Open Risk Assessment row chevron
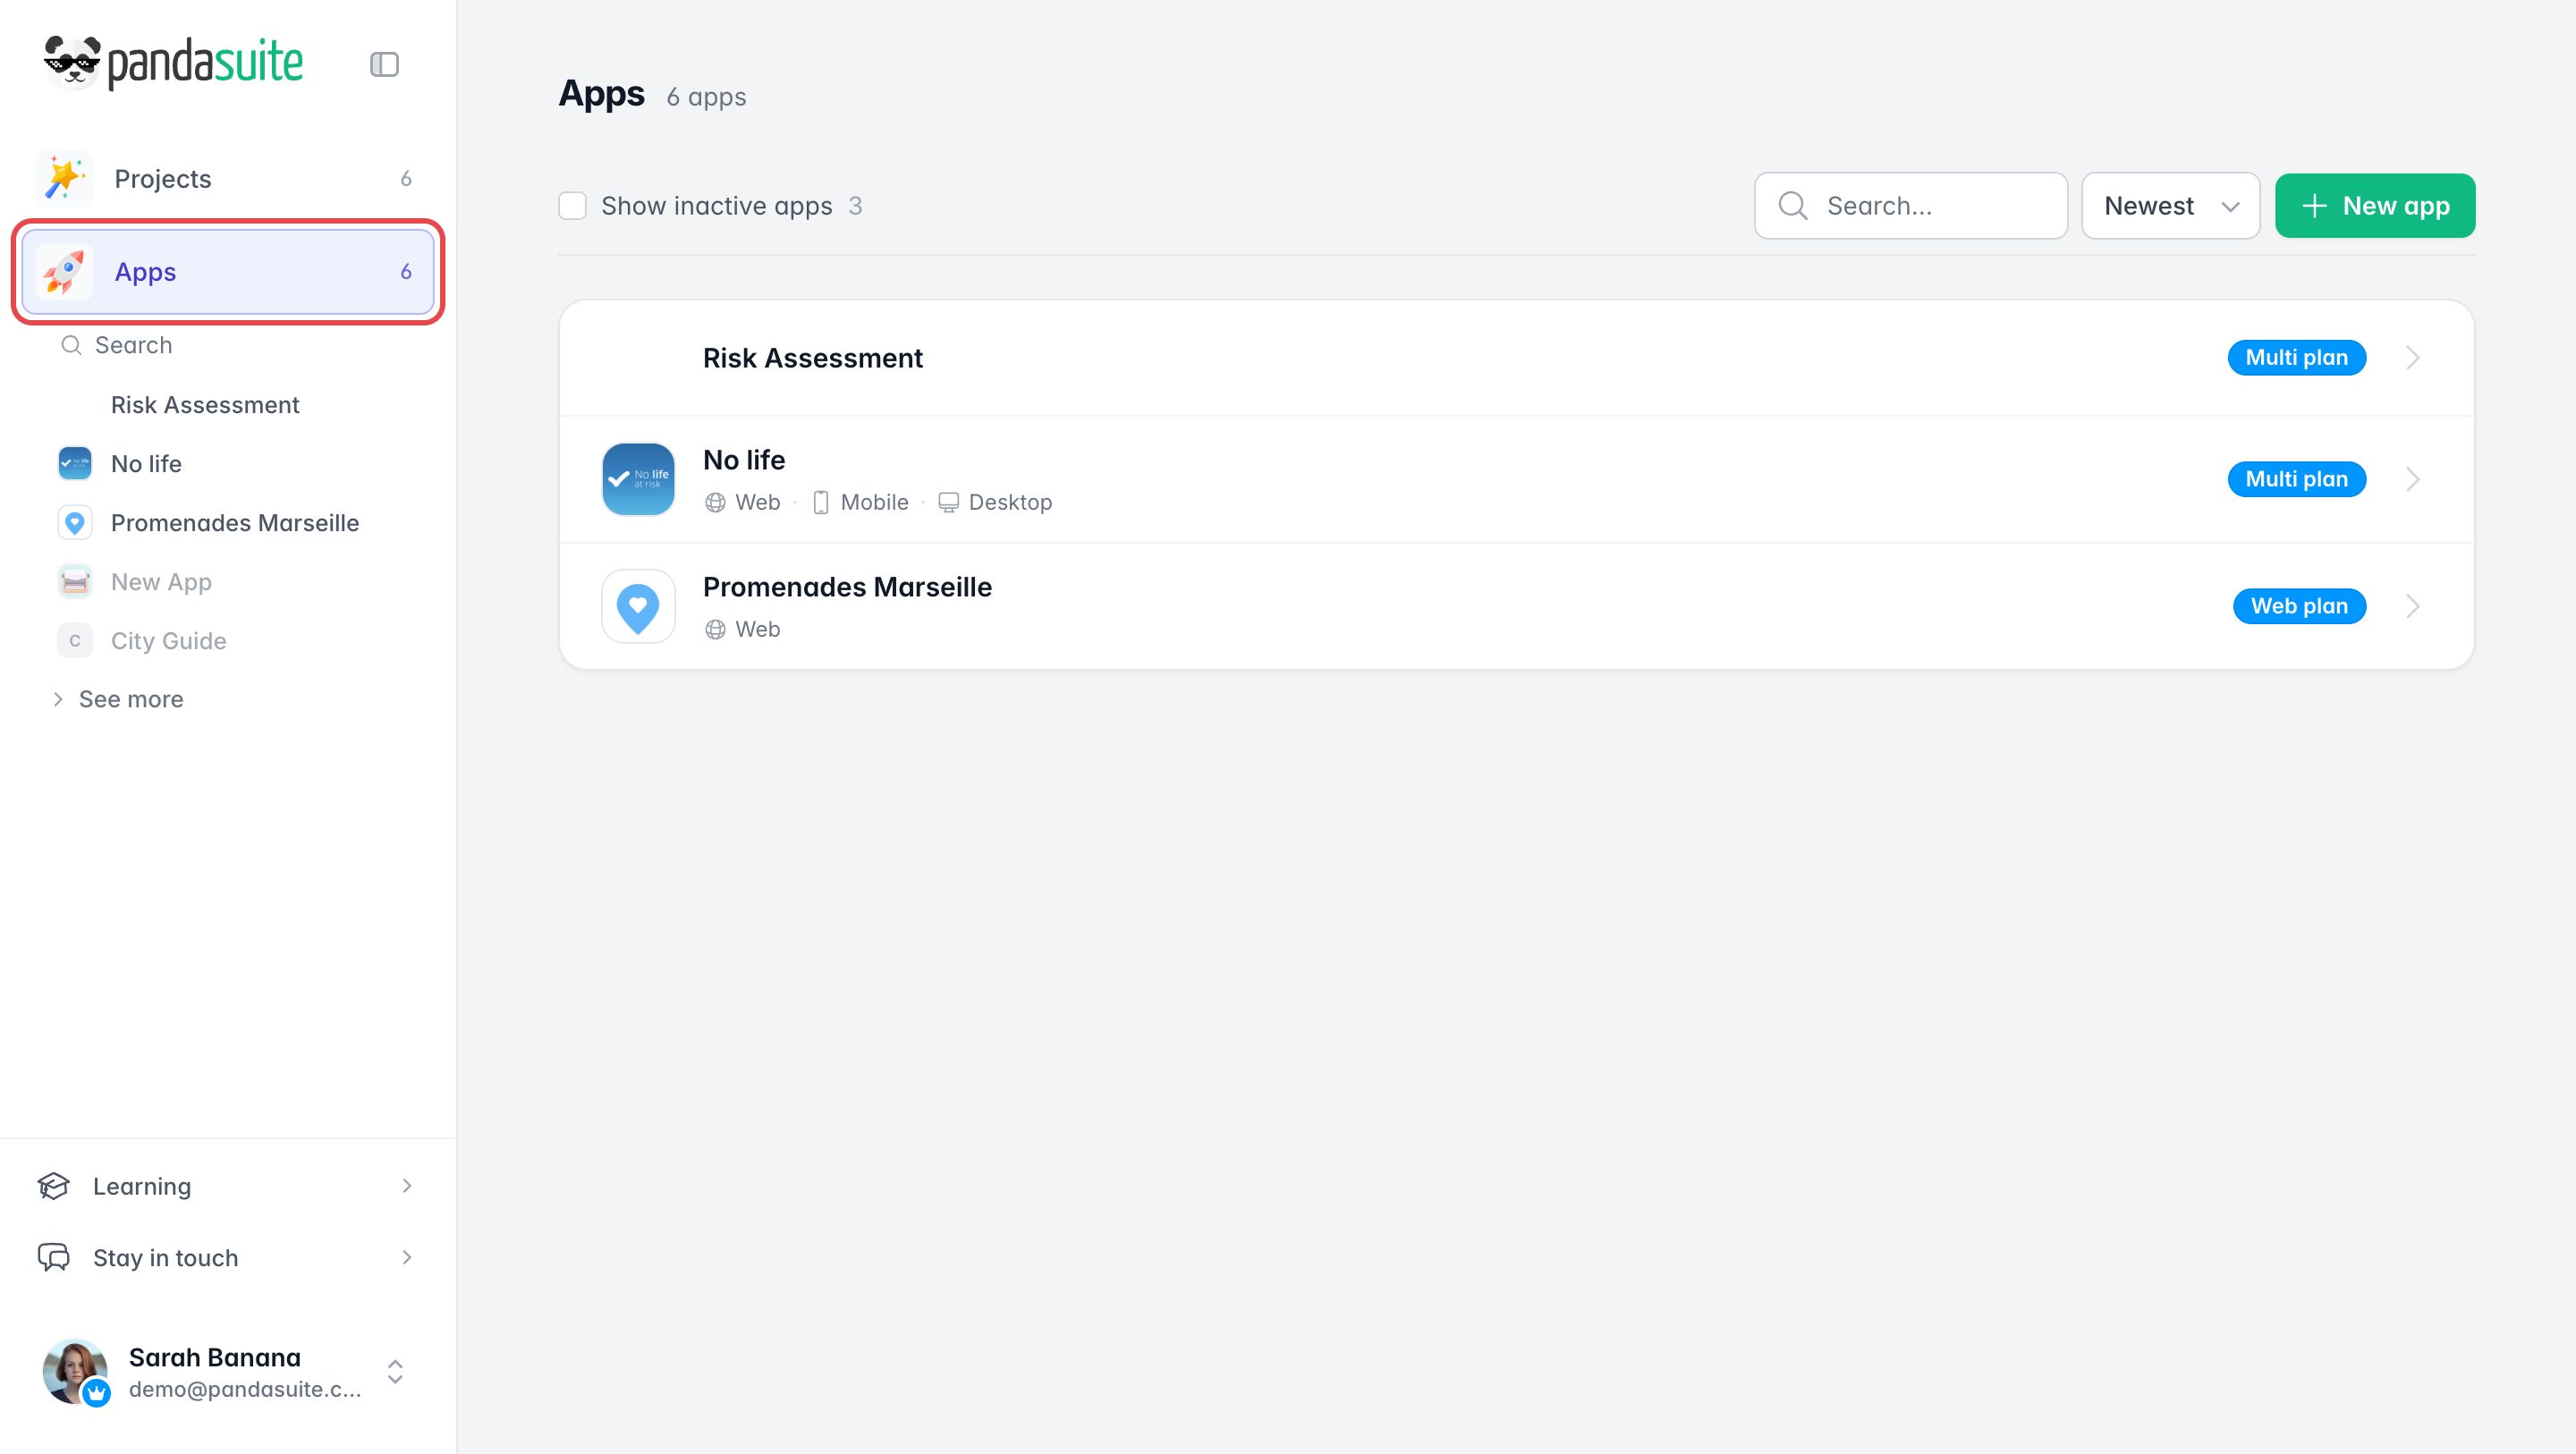 (x=2413, y=358)
